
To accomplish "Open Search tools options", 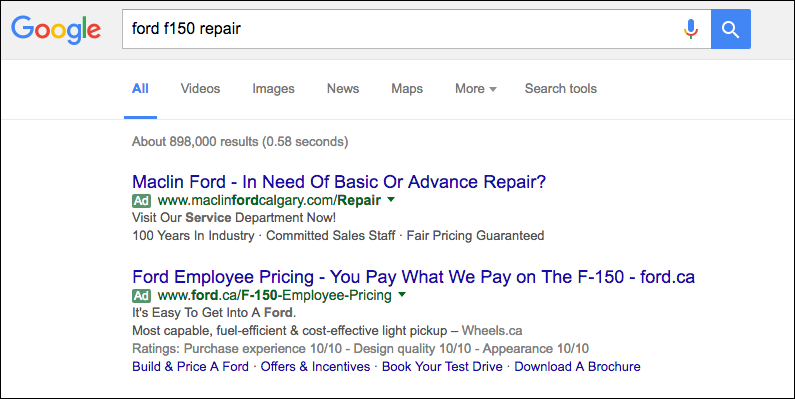I will (561, 89).
